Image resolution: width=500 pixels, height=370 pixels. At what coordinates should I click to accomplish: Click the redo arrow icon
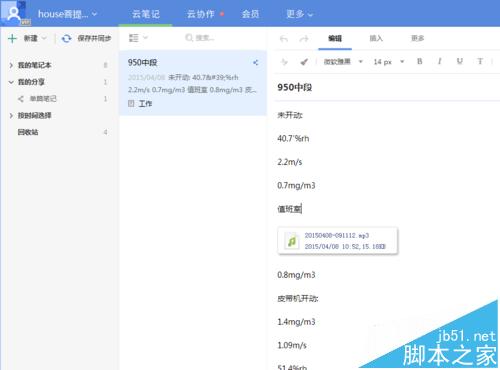304,39
